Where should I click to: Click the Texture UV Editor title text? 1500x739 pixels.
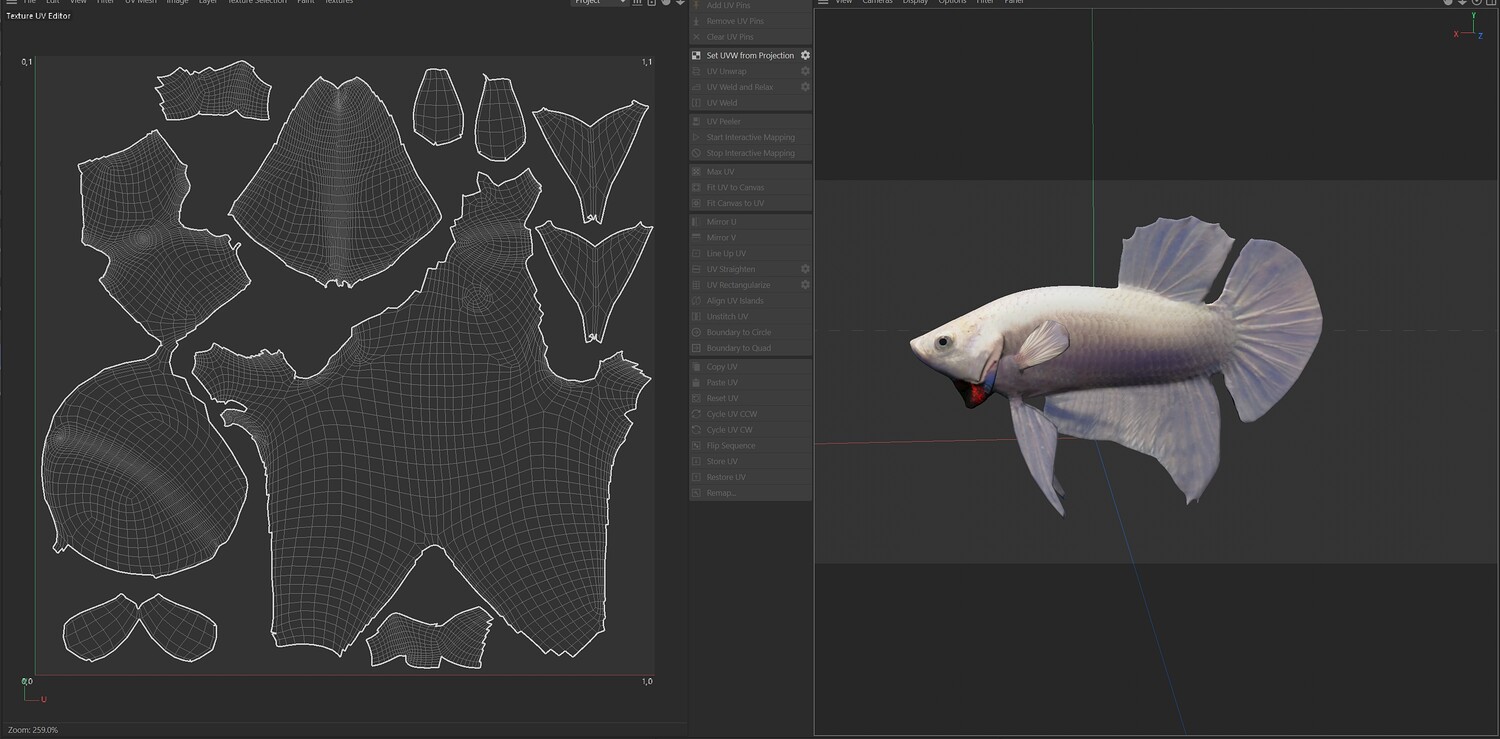click(x=39, y=16)
